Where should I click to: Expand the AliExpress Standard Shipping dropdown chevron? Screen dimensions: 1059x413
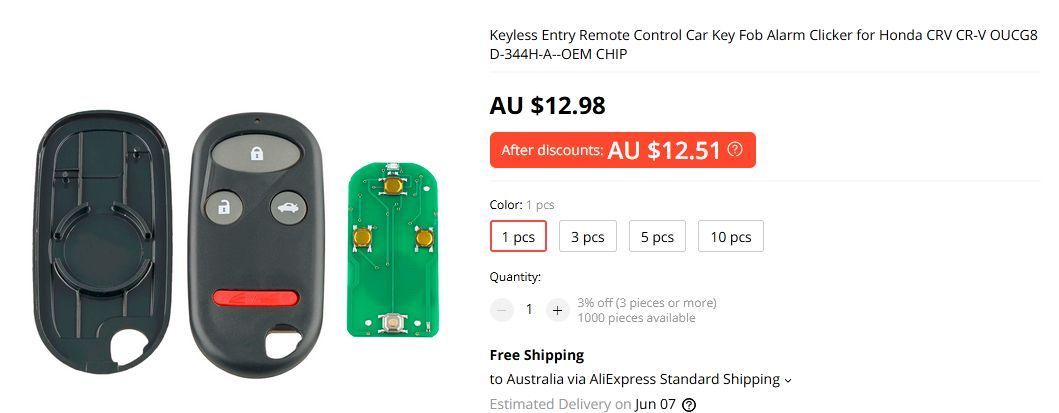(x=787, y=381)
